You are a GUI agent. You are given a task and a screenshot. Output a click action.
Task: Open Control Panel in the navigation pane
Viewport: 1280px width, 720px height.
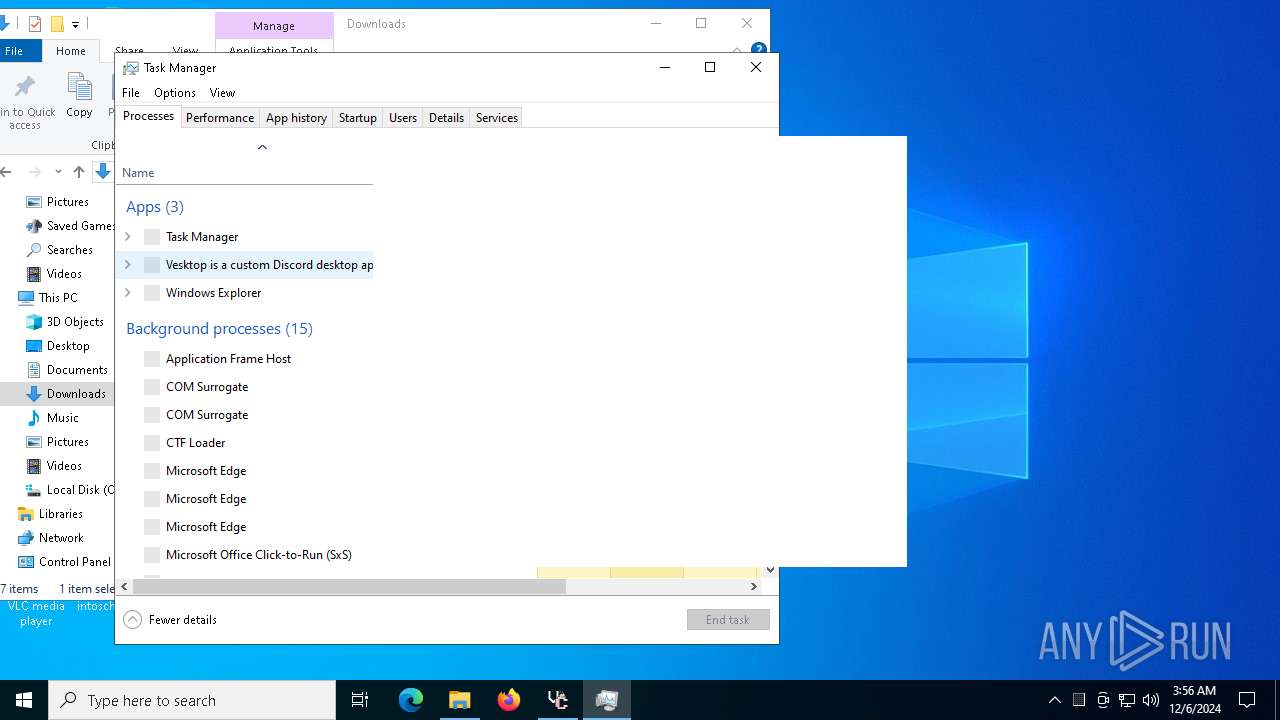(74, 562)
